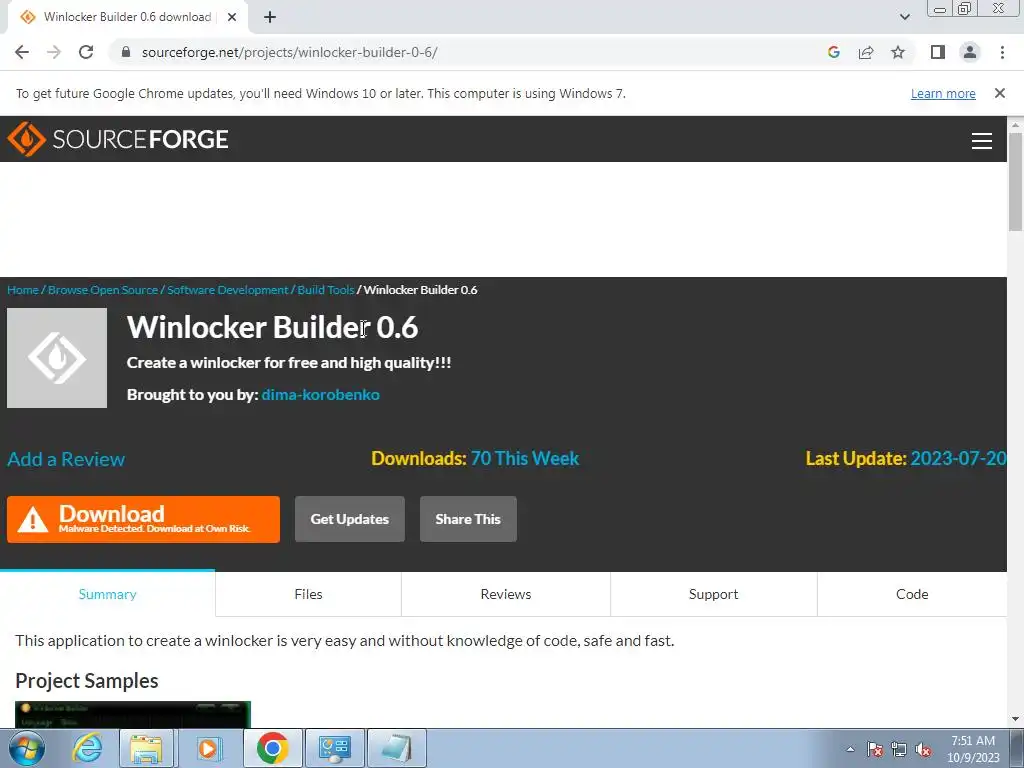1024x768 pixels.
Task: Click the Get Updates button
Action: click(x=349, y=519)
